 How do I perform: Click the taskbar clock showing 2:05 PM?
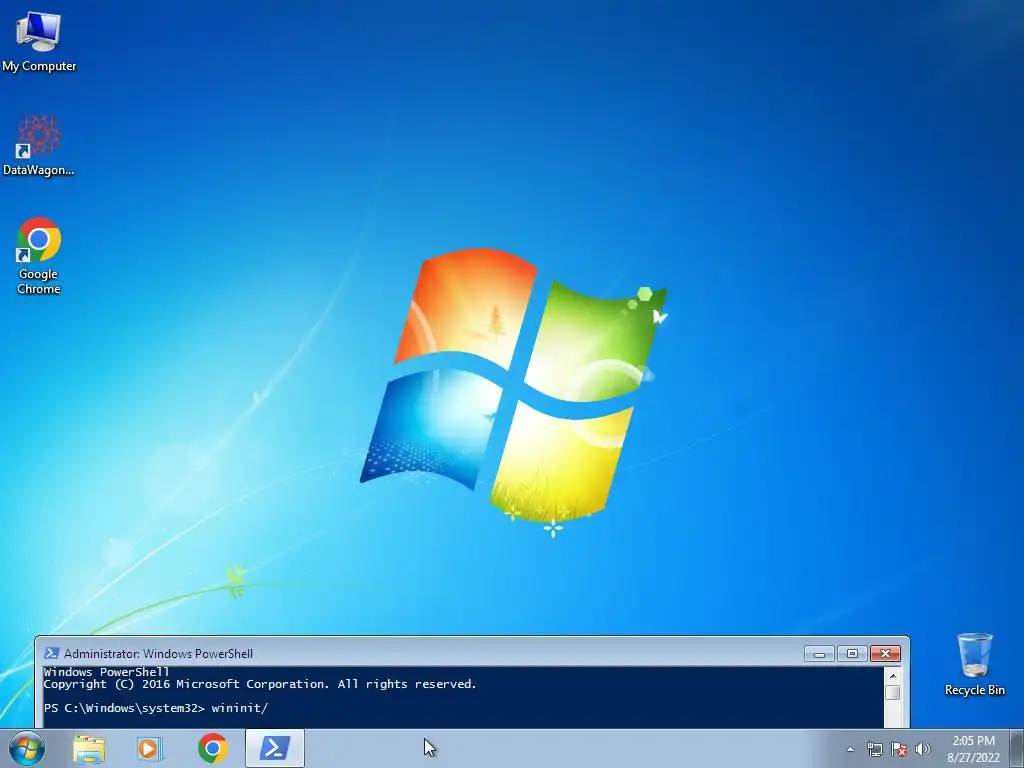coord(973,749)
